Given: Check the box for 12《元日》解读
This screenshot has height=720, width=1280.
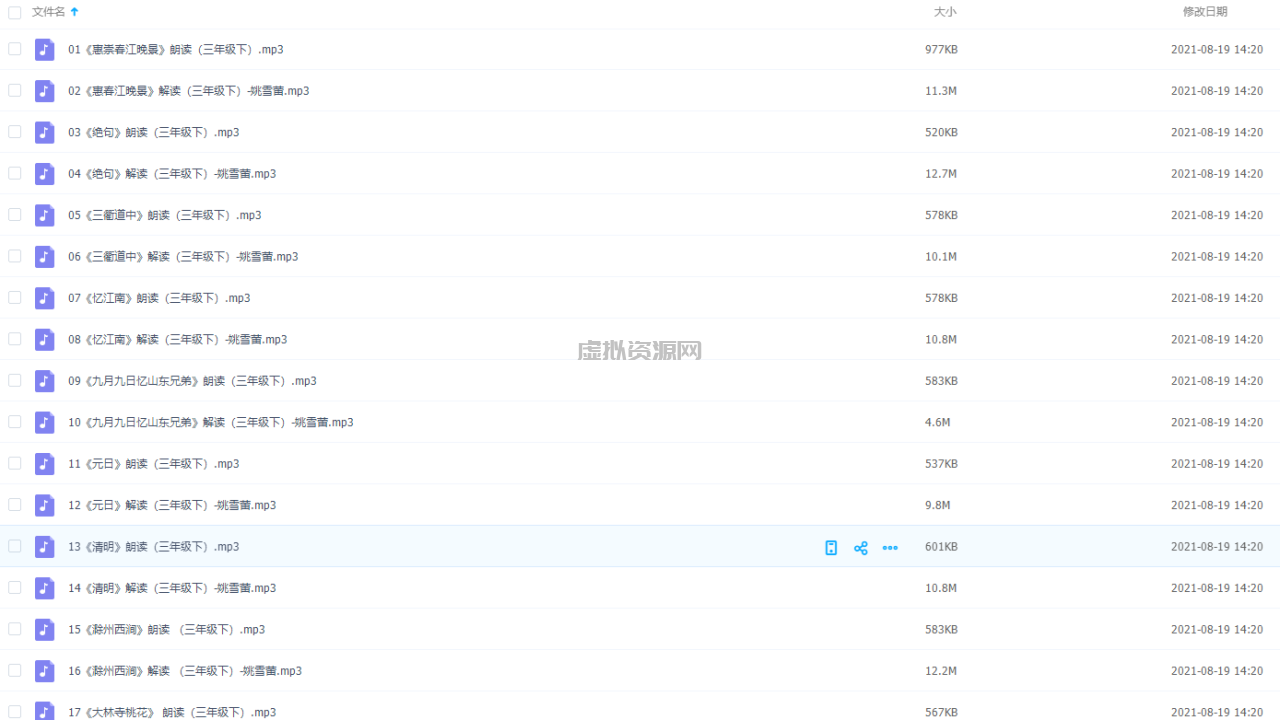Looking at the screenshot, I should (14, 505).
